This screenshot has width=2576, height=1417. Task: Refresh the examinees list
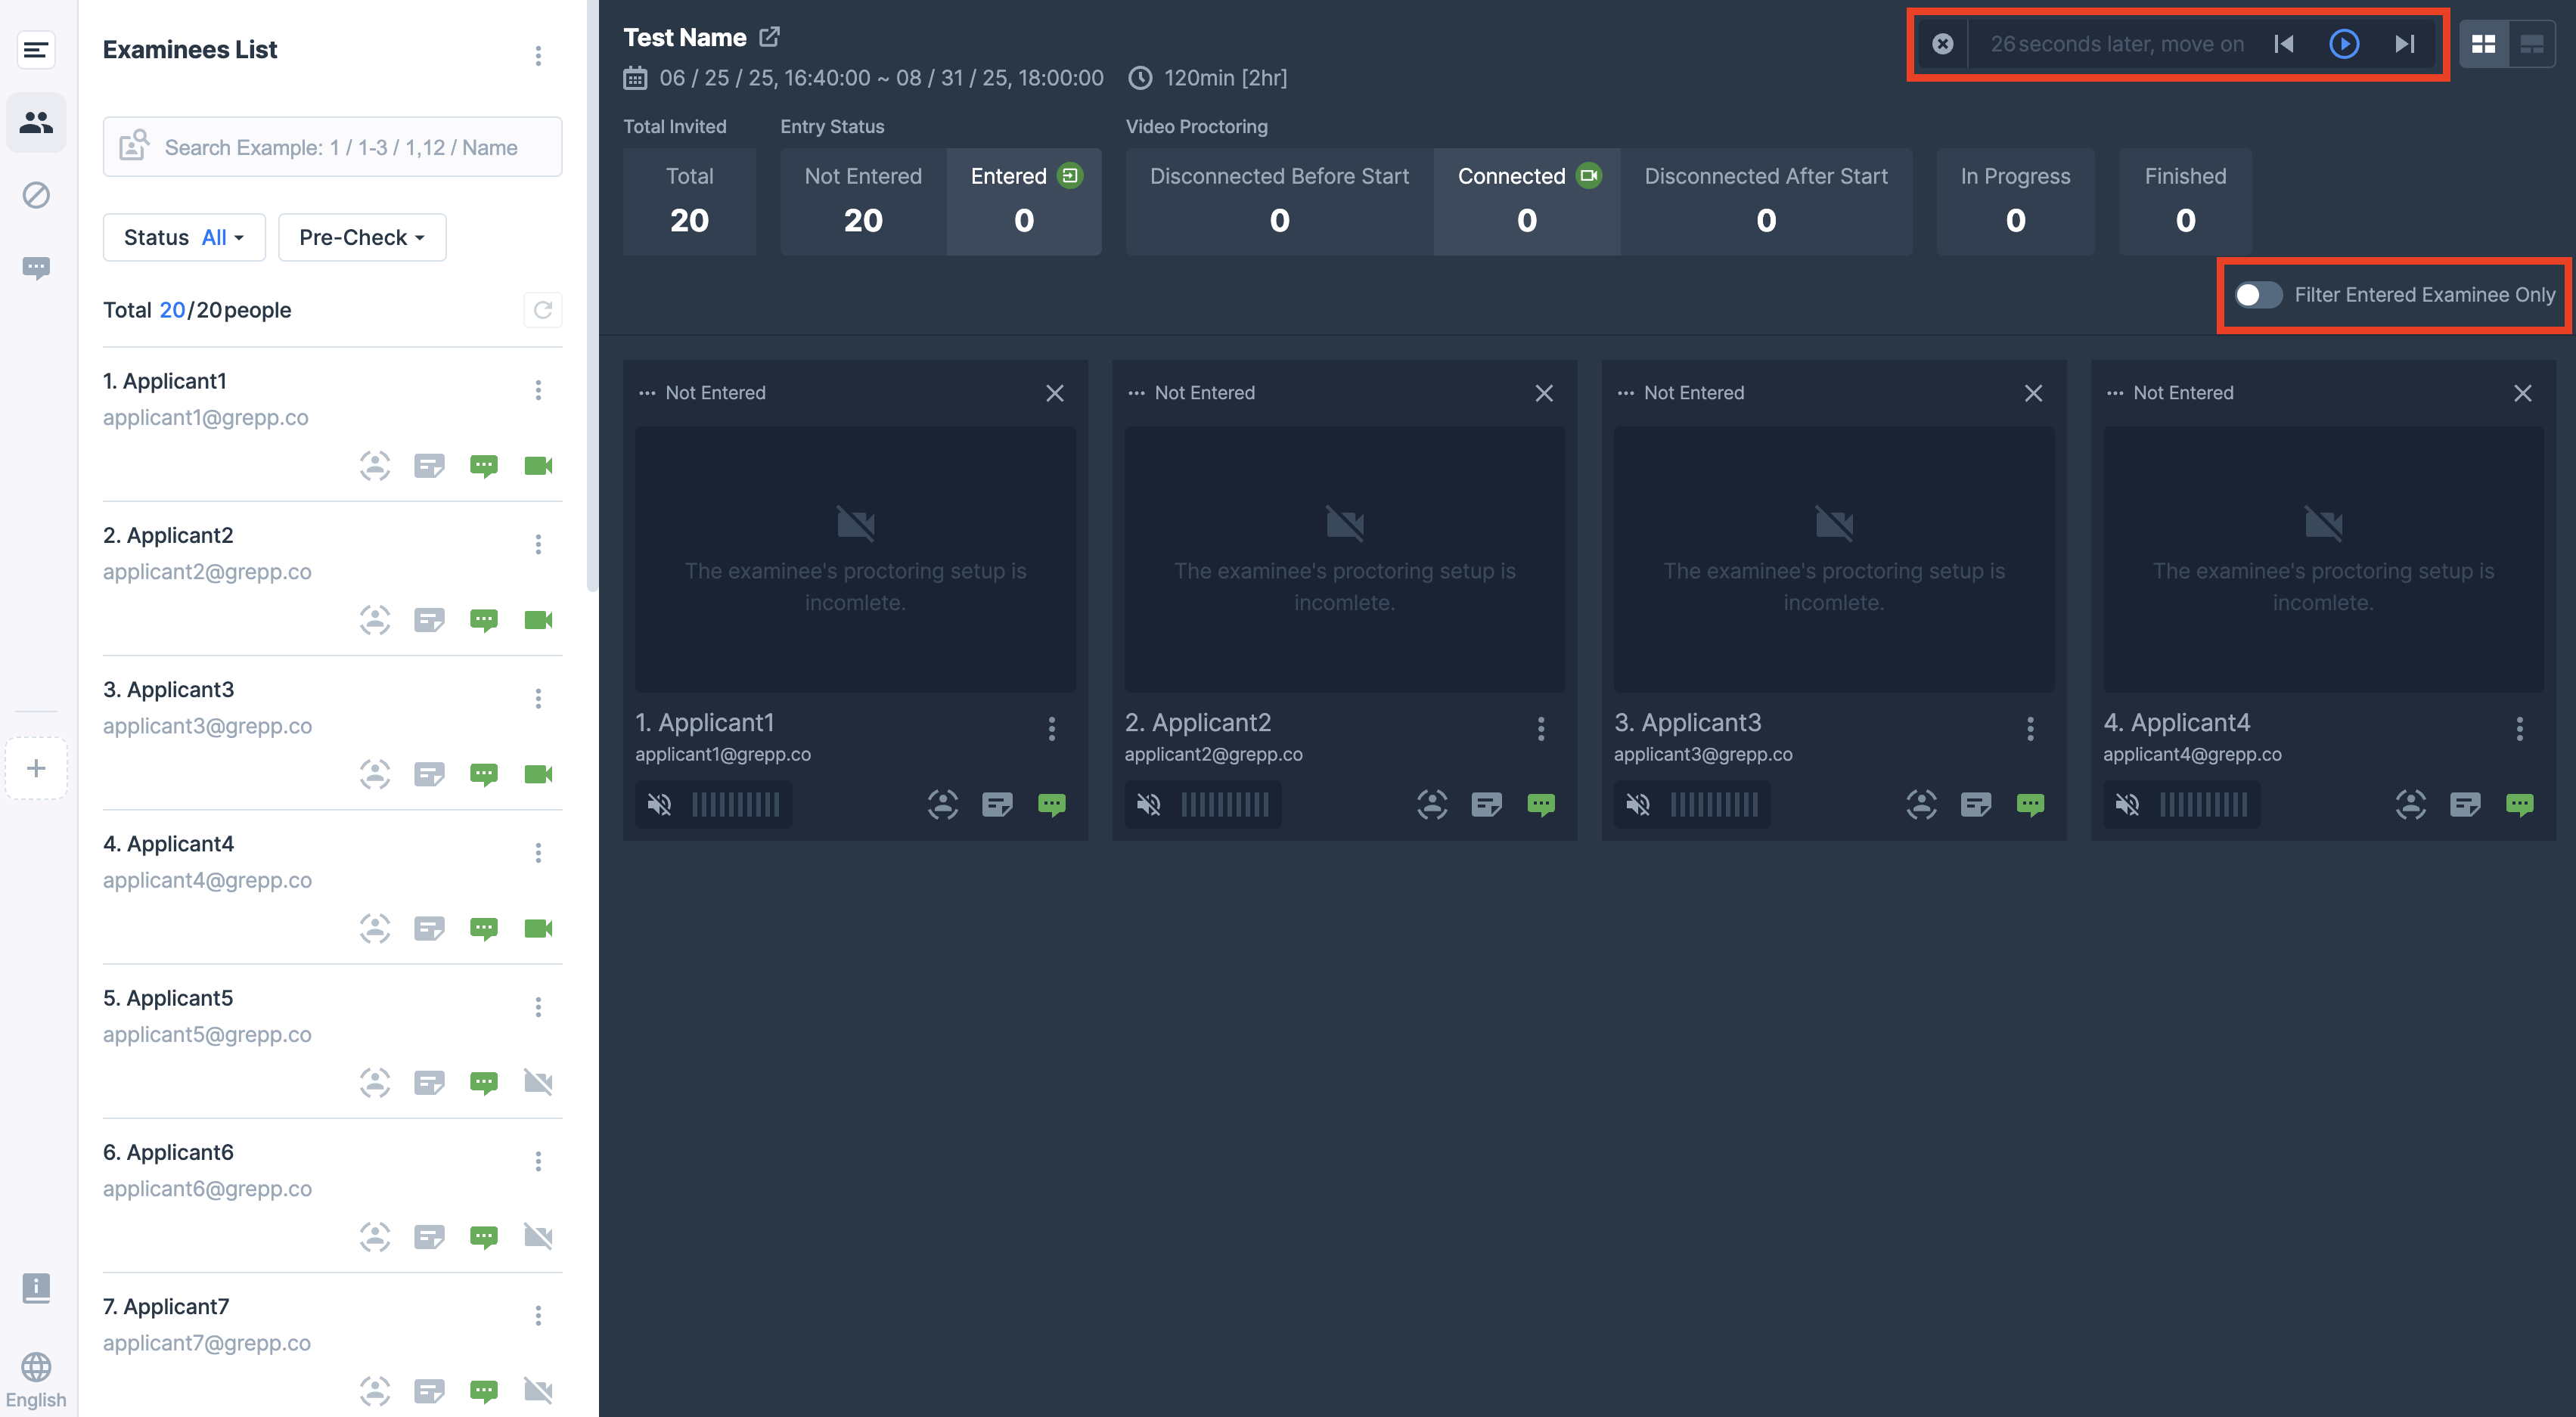542,310
